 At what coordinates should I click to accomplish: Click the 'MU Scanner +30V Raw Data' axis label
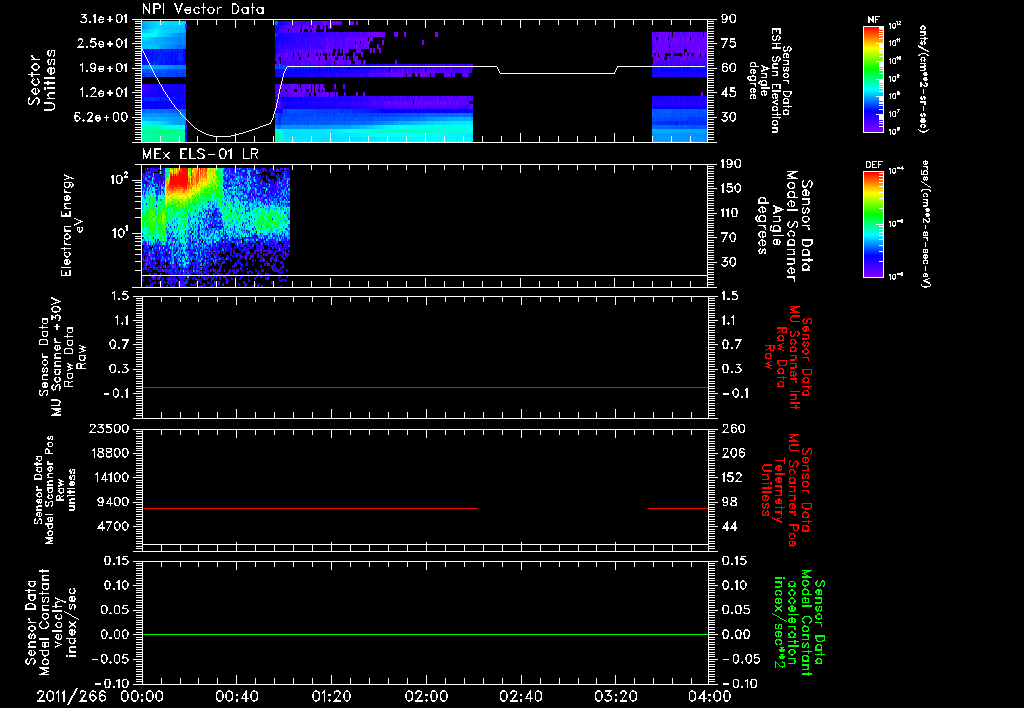pos(63,357)
